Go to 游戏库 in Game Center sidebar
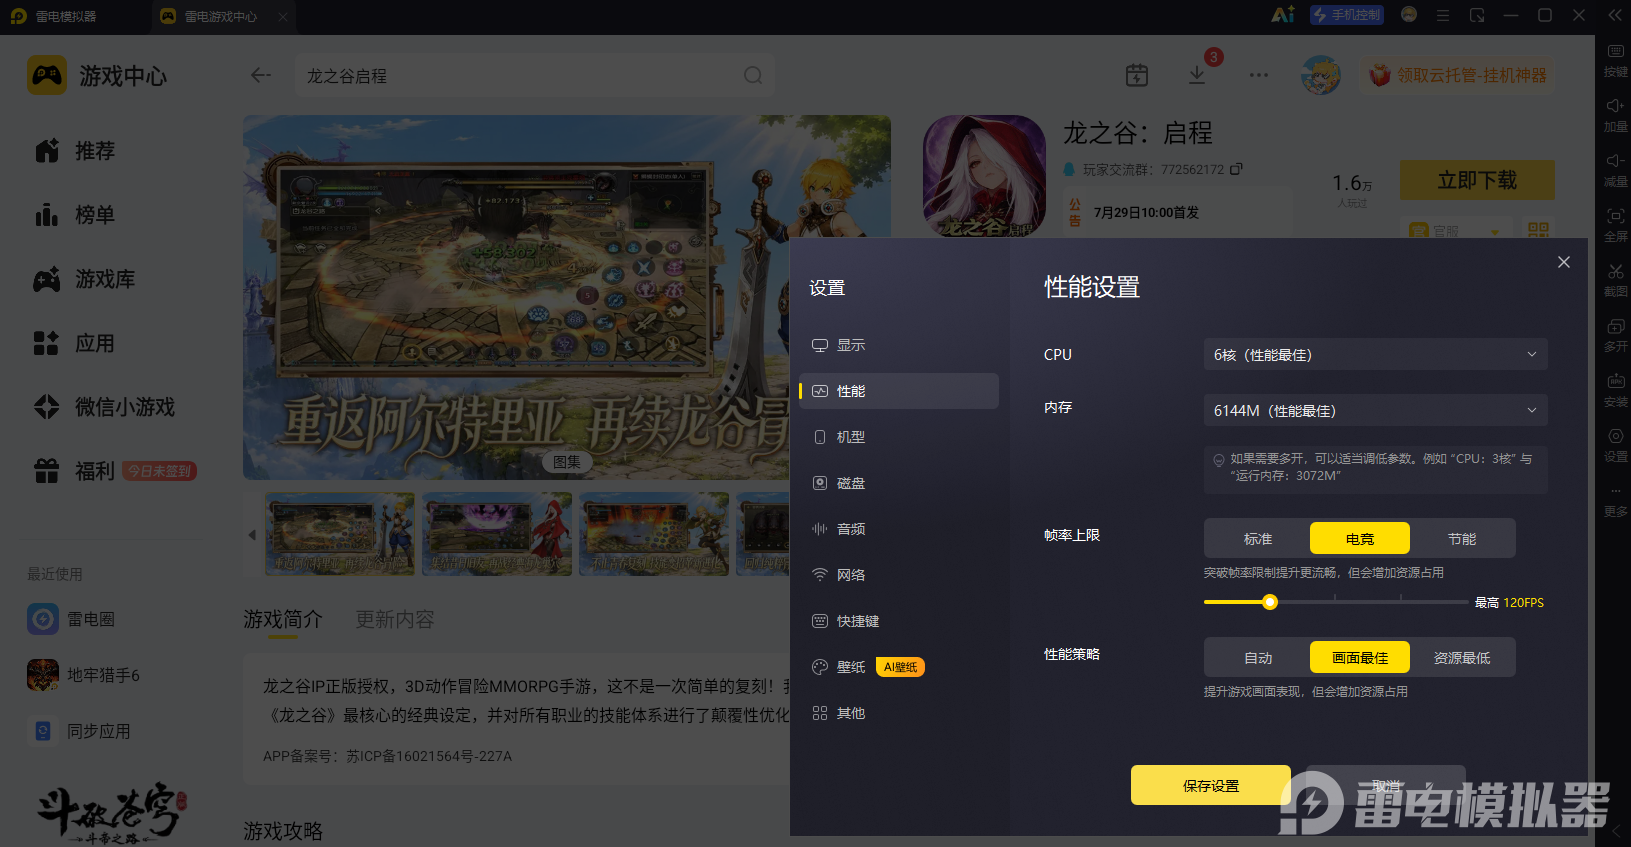Screen dimensions: 1631x847 pyautogui.click(x=84, y=279)
